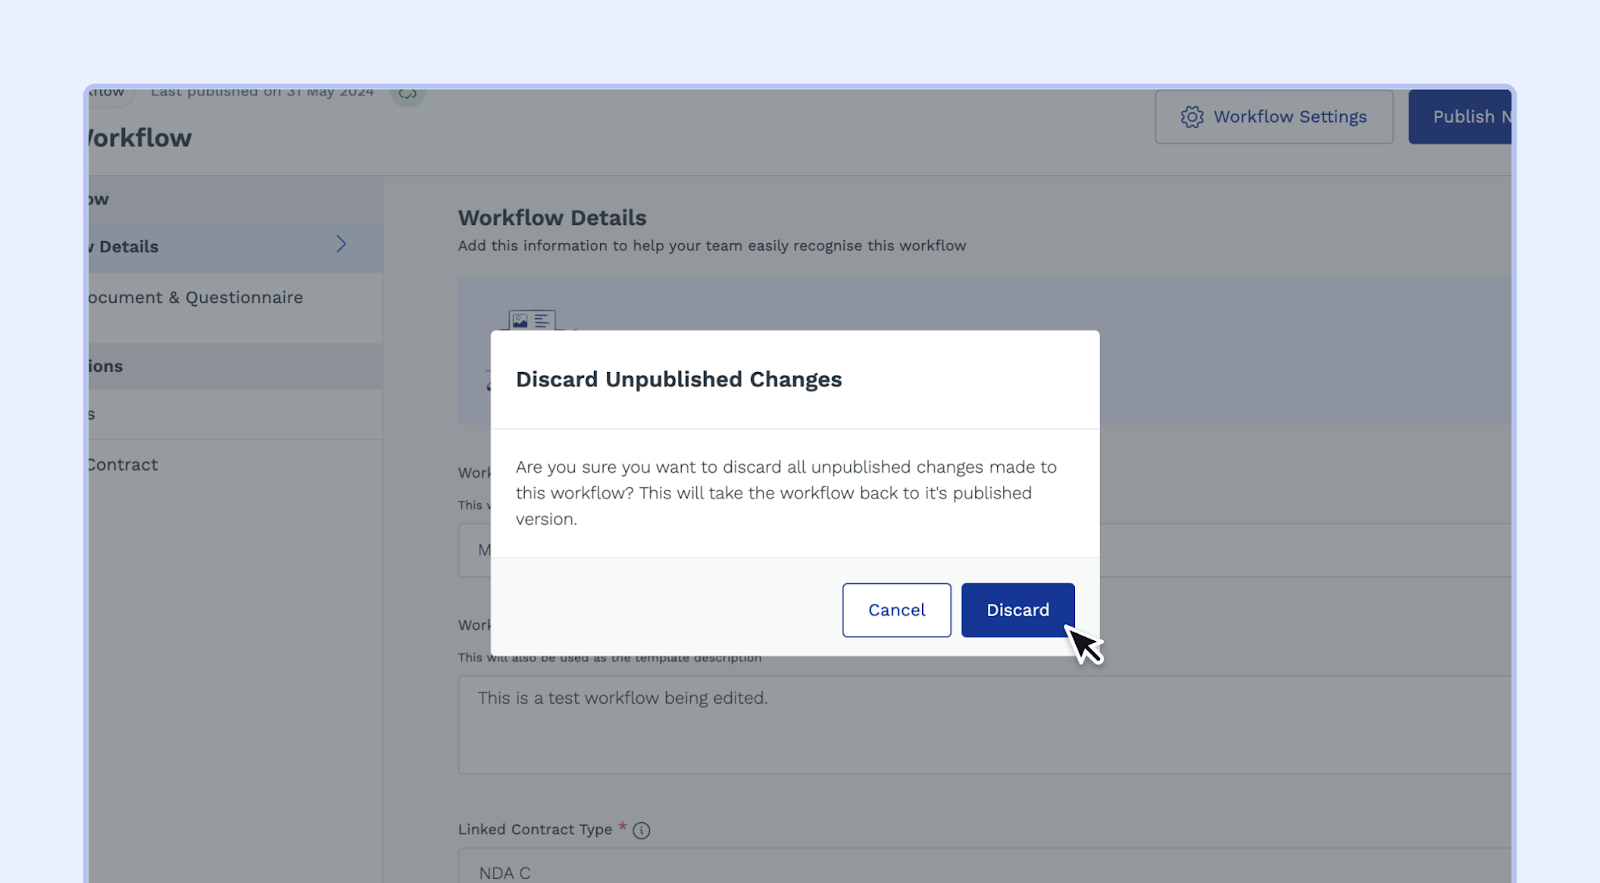Screen dimensions: 1600x883
Task: Click the workflow illustration image icon
Action: pos(531,320)
